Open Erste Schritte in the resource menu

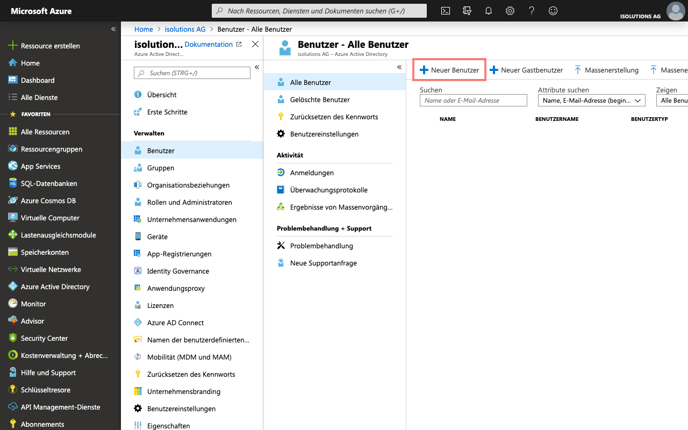(x=167, y=112)
